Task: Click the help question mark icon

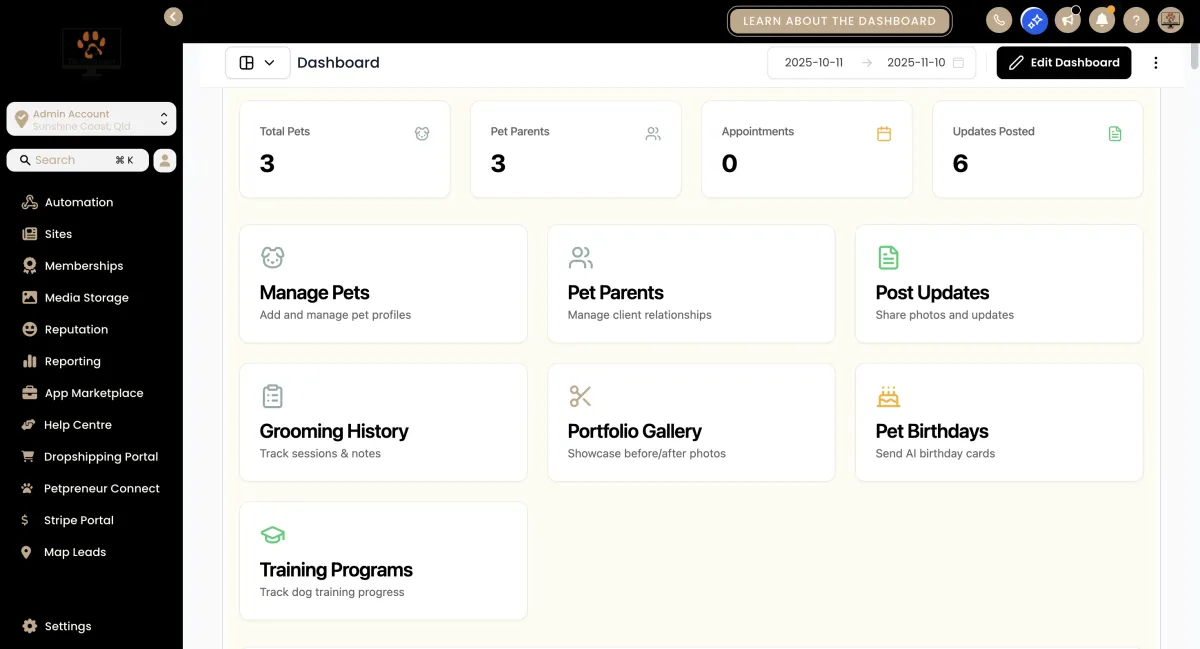Action: click(x=1136, y=20)
